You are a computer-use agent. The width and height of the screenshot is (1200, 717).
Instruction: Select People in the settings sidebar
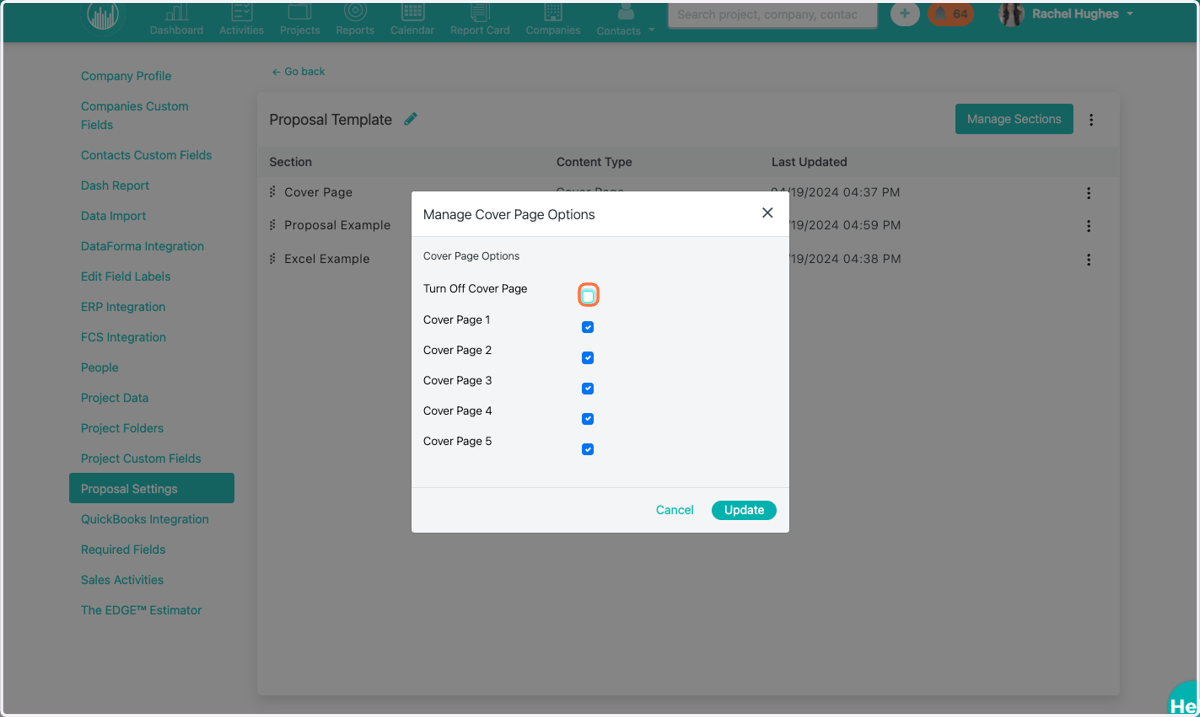click(x=100, y=367)
